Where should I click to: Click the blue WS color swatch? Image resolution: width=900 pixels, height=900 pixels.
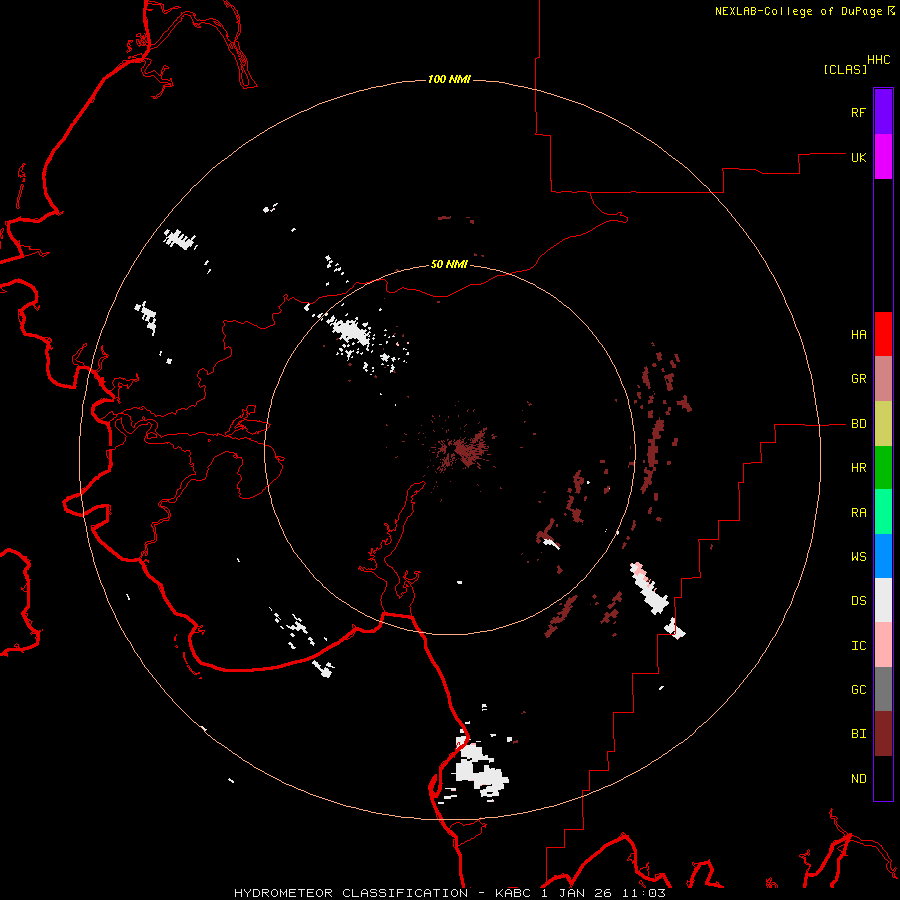click(x=883, y=556)
